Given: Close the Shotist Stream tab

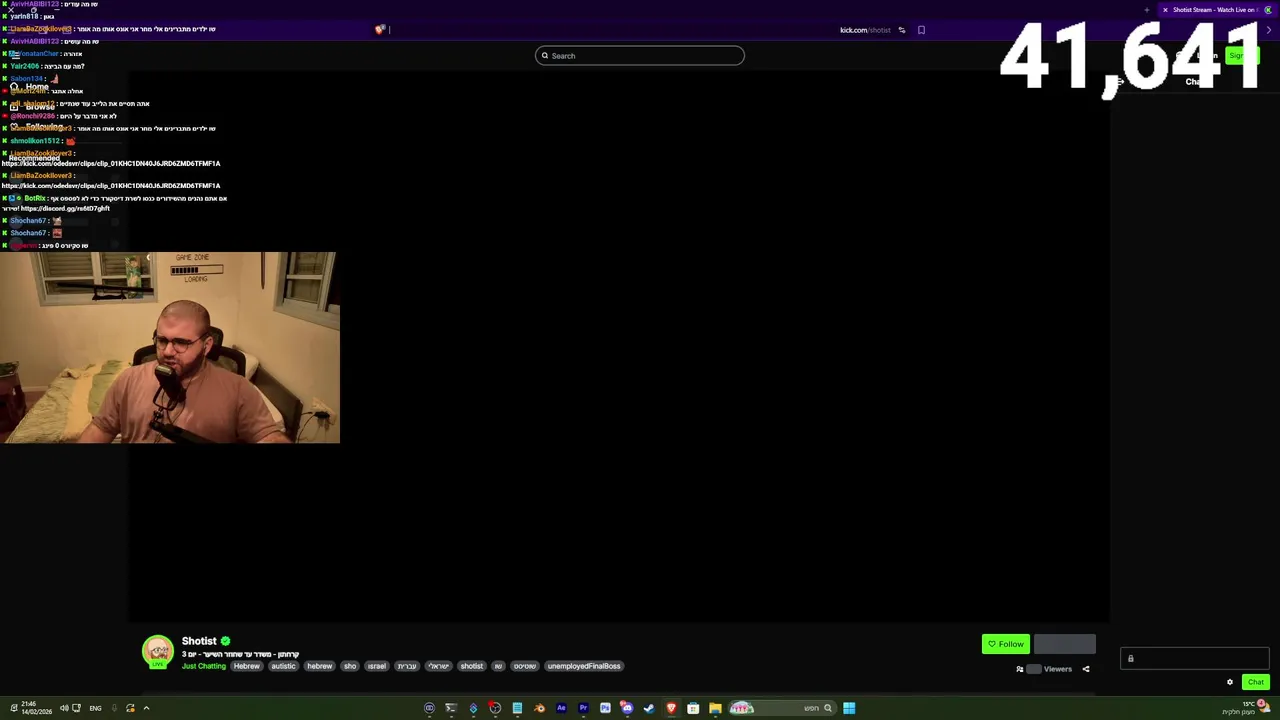Looking at the screenshot, I should click(x=1165, y=10).
